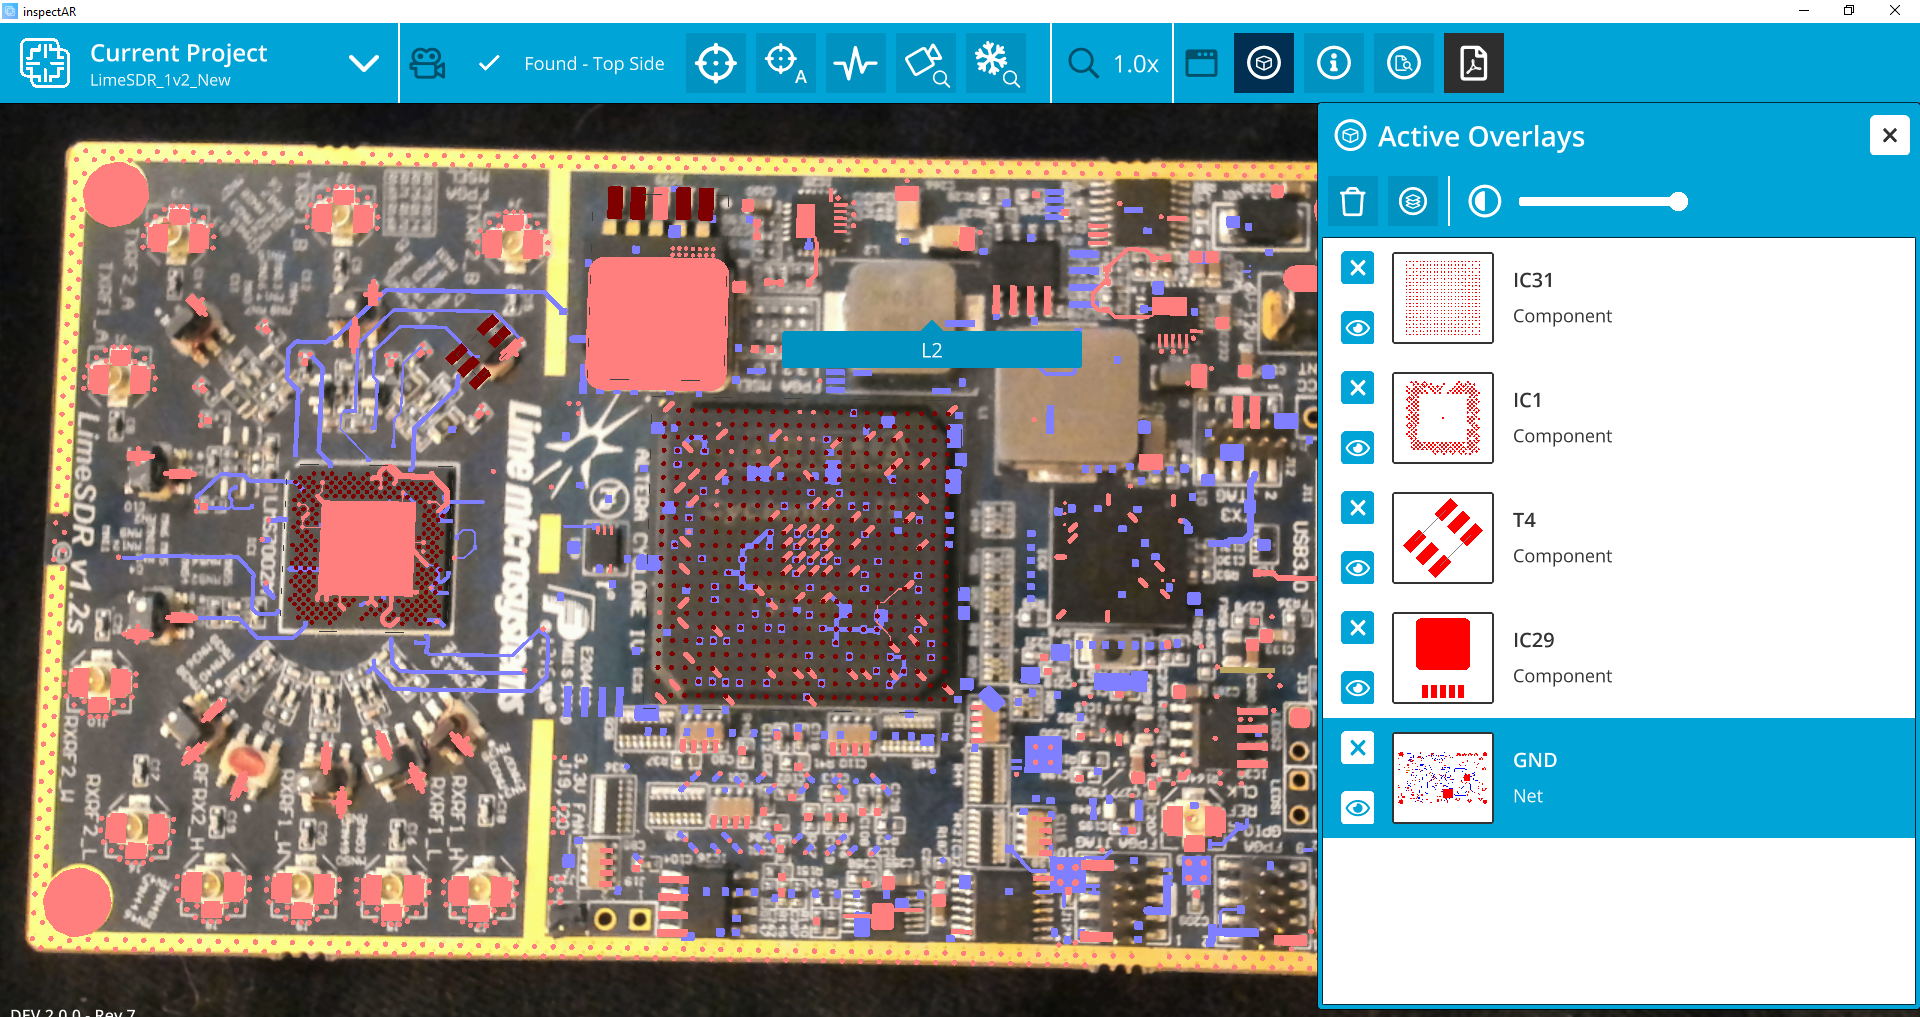
Task: Toggle visibility of GND net overlay
Action: (x=1358, y=808)
